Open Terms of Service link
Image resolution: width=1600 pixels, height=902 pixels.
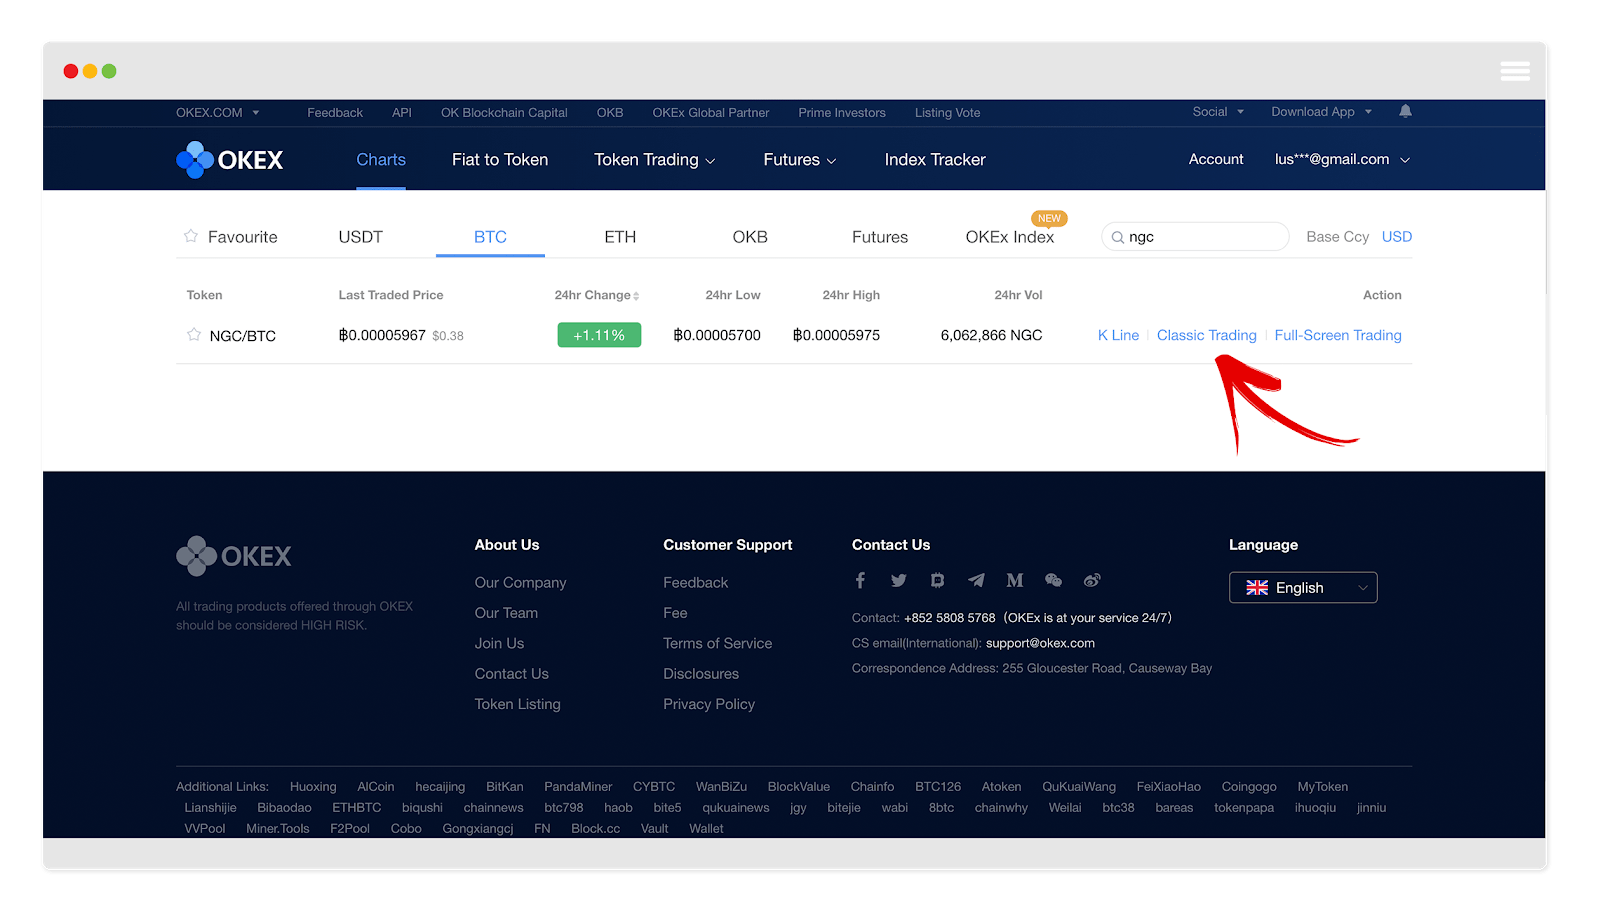pos(717,644)
